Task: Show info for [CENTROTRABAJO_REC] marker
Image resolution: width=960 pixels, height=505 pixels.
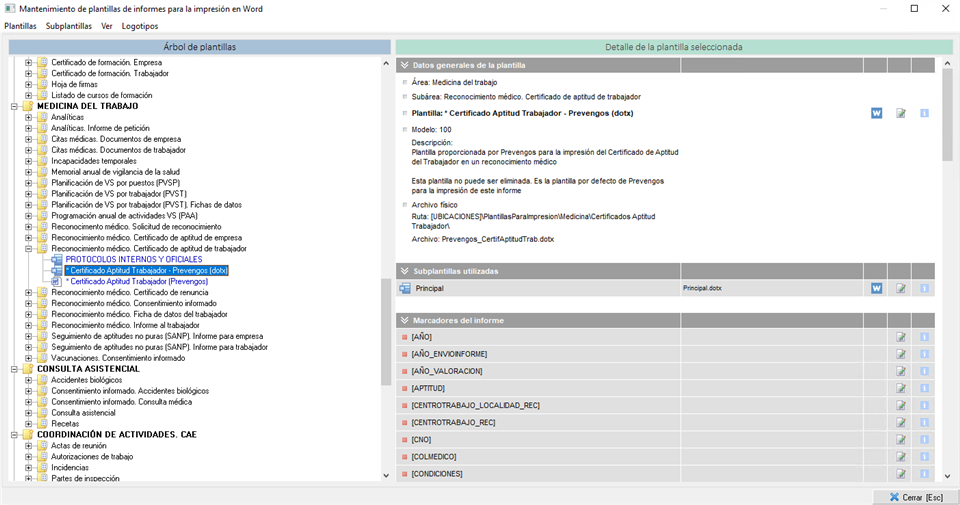Action: [924, 423]
